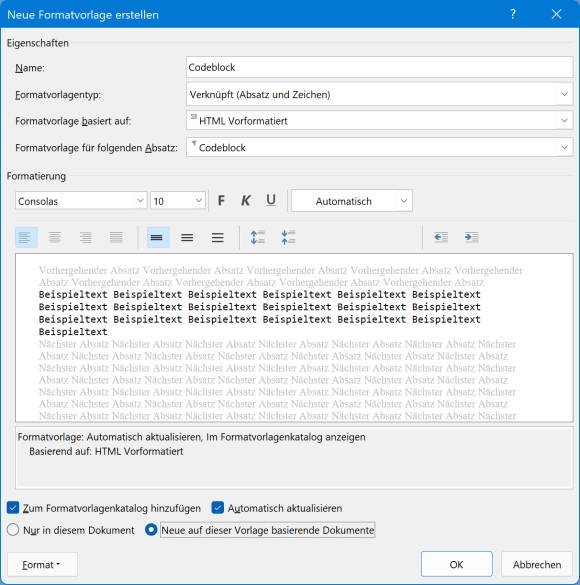Toggle italic formatting K button
This screenshot has width=580, height=585.
coord(245,201)
